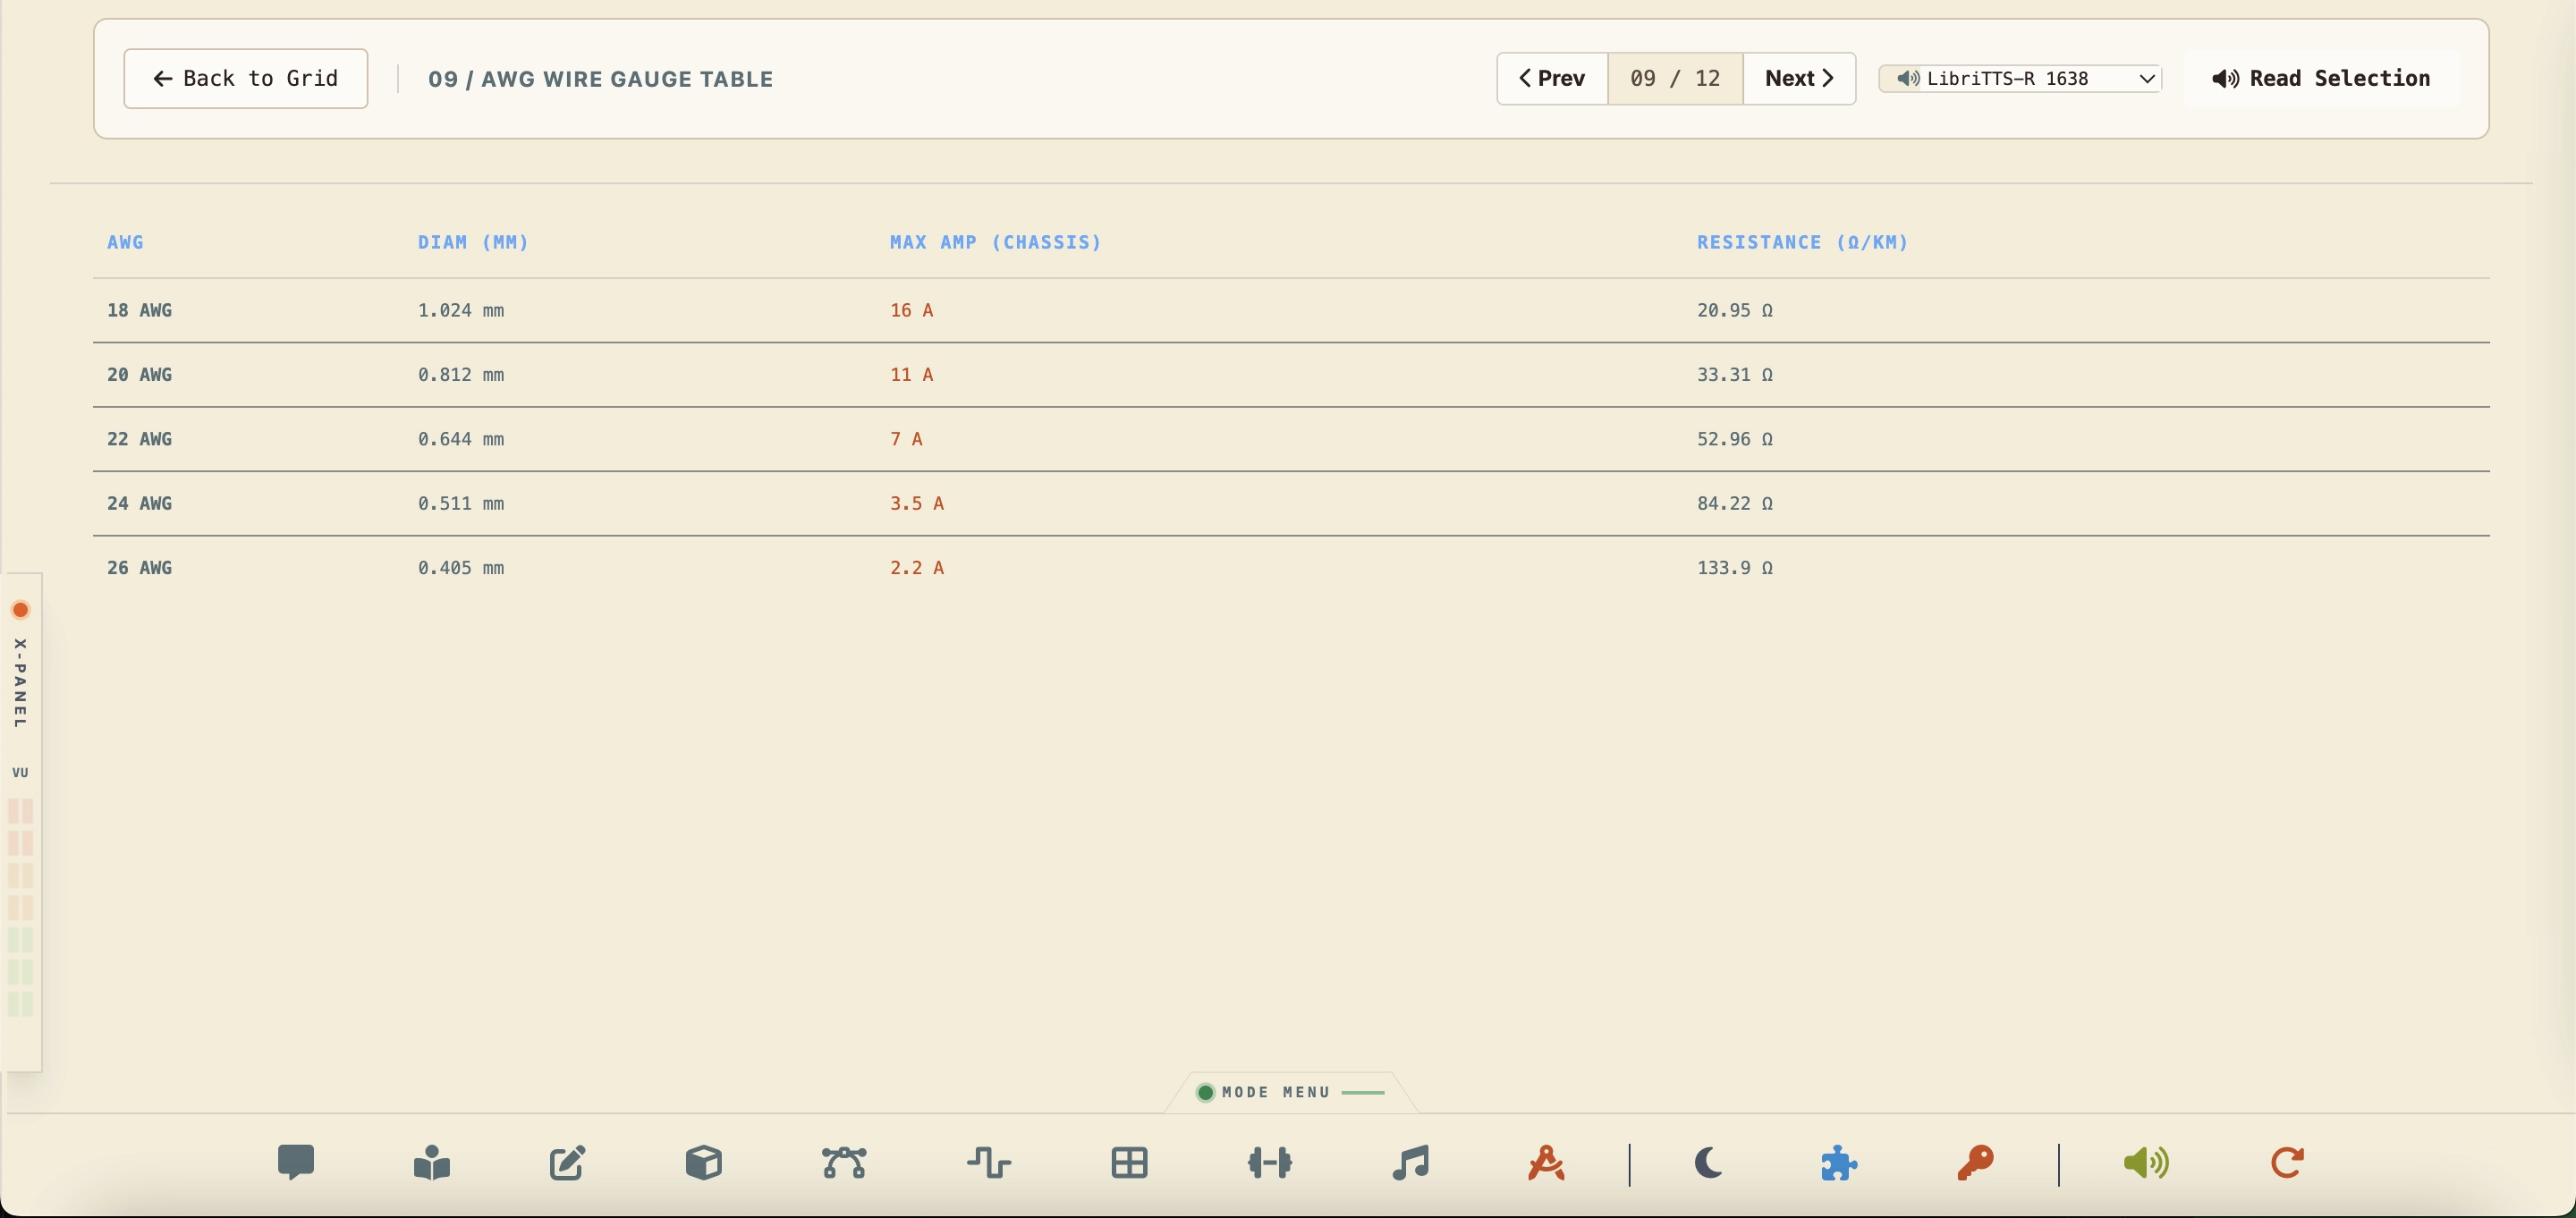The image size is (2576, 1218).
Task: Open the waveform pulse mode icon
Action: (x=989, y=1162)
